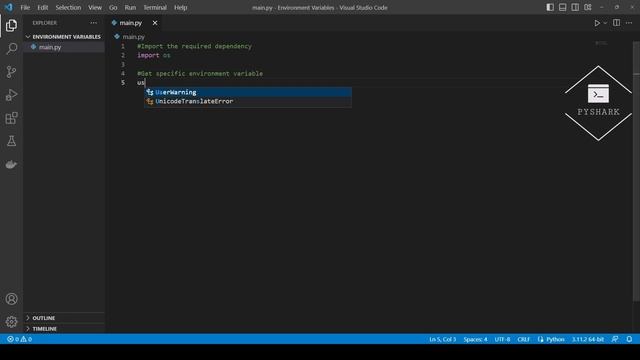Open the Source Control view
The height and width of the screenshot is (360, 640).
tap(11, 72)
